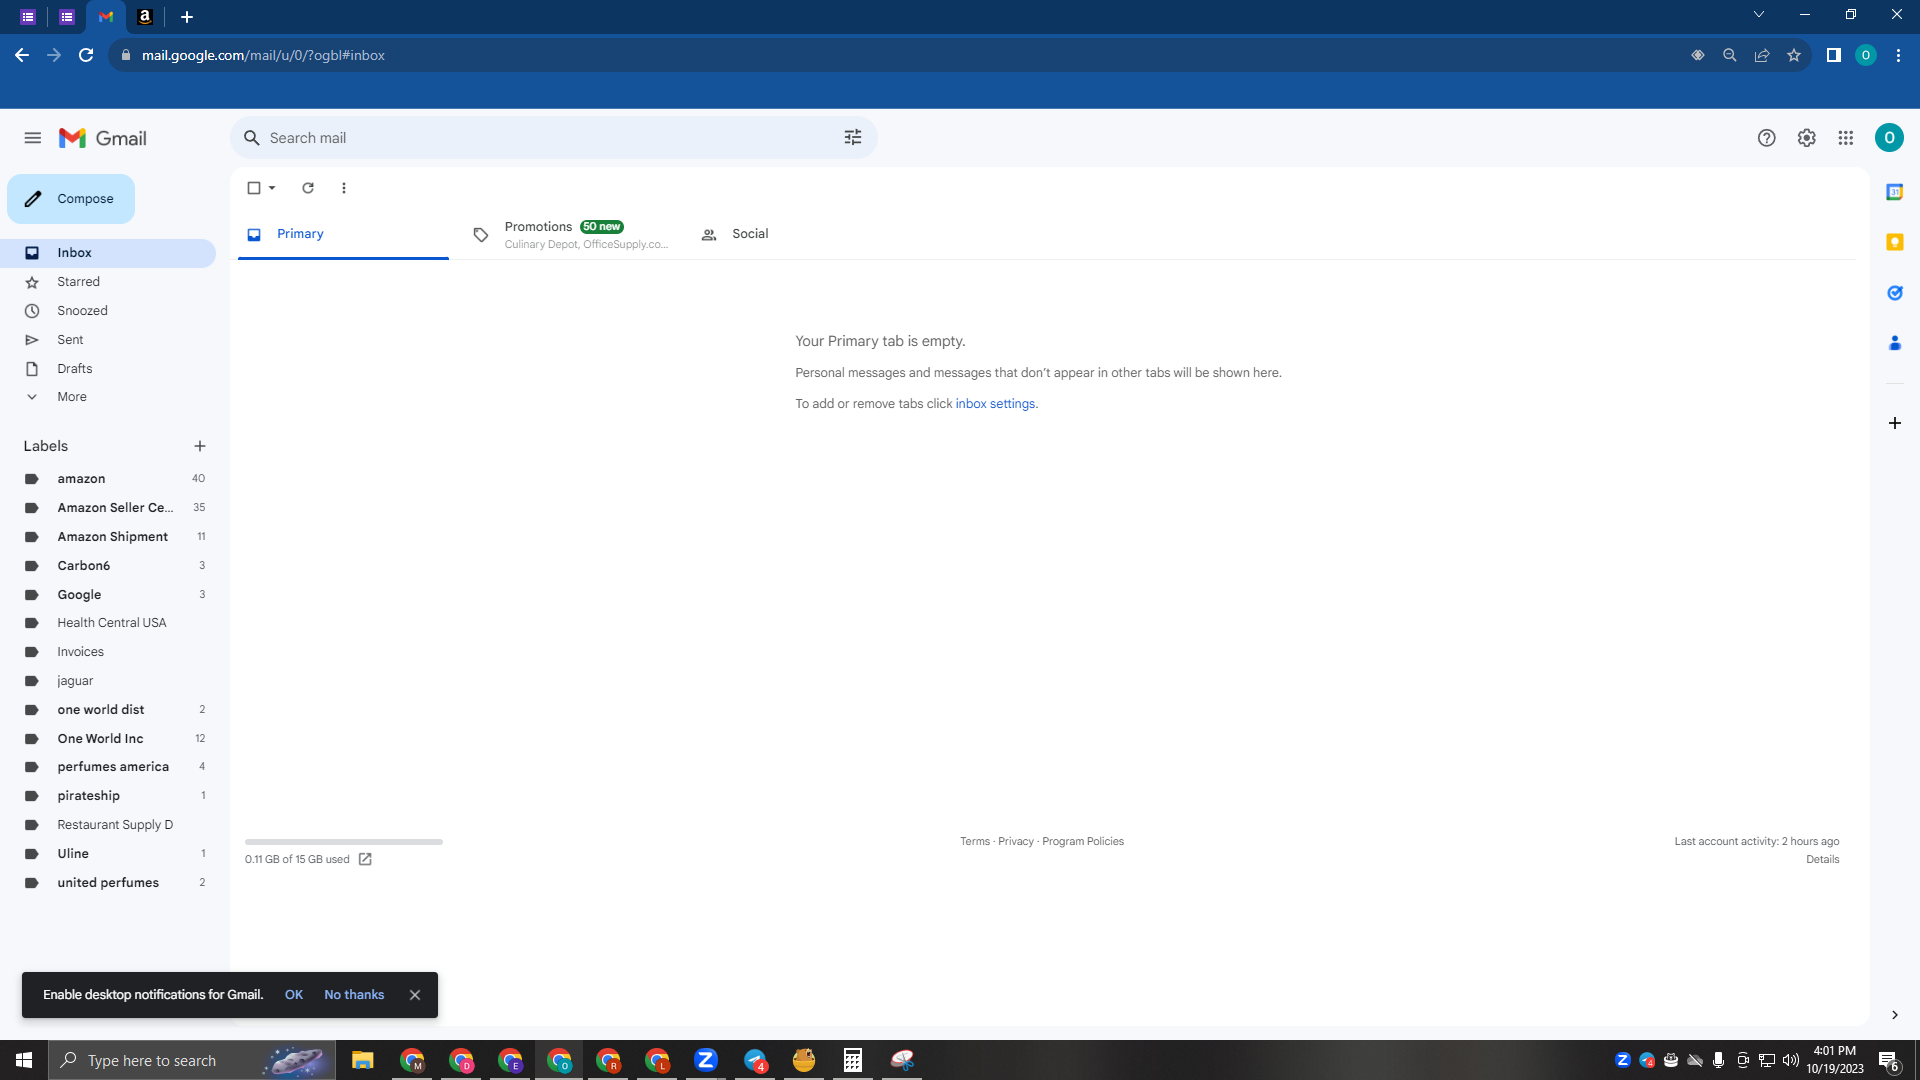Screen dimensions: 1920x1080
Task: Go back in browser
Action: click(x=22, y=55)
